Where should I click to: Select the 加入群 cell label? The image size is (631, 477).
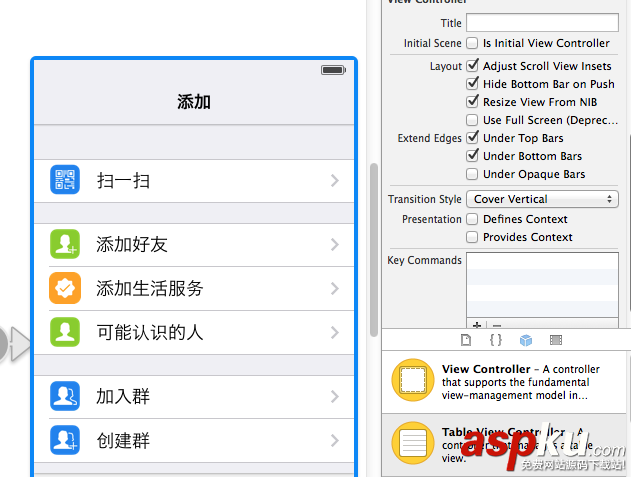point(123,396)
